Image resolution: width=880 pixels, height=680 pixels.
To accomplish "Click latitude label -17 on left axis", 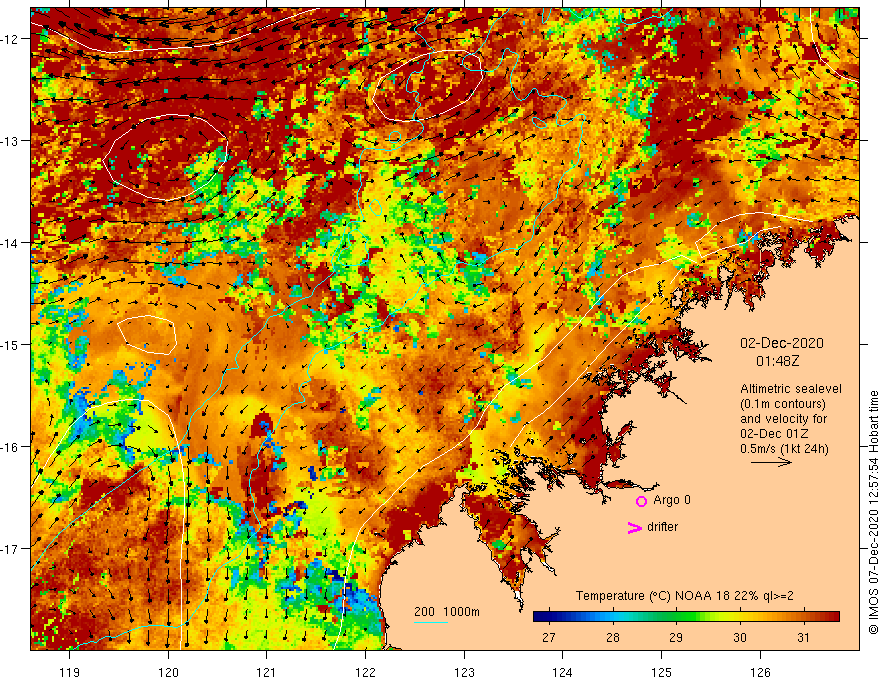I will point(11,549).
